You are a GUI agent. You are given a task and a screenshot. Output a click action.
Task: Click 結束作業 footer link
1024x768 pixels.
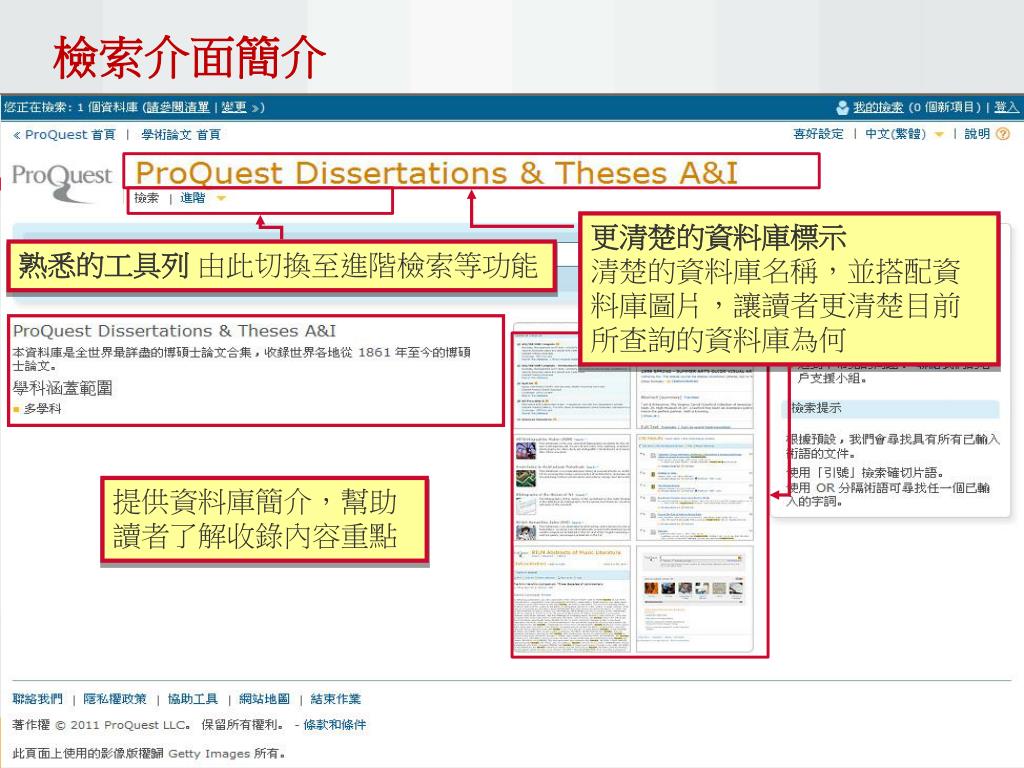(336, 699)
